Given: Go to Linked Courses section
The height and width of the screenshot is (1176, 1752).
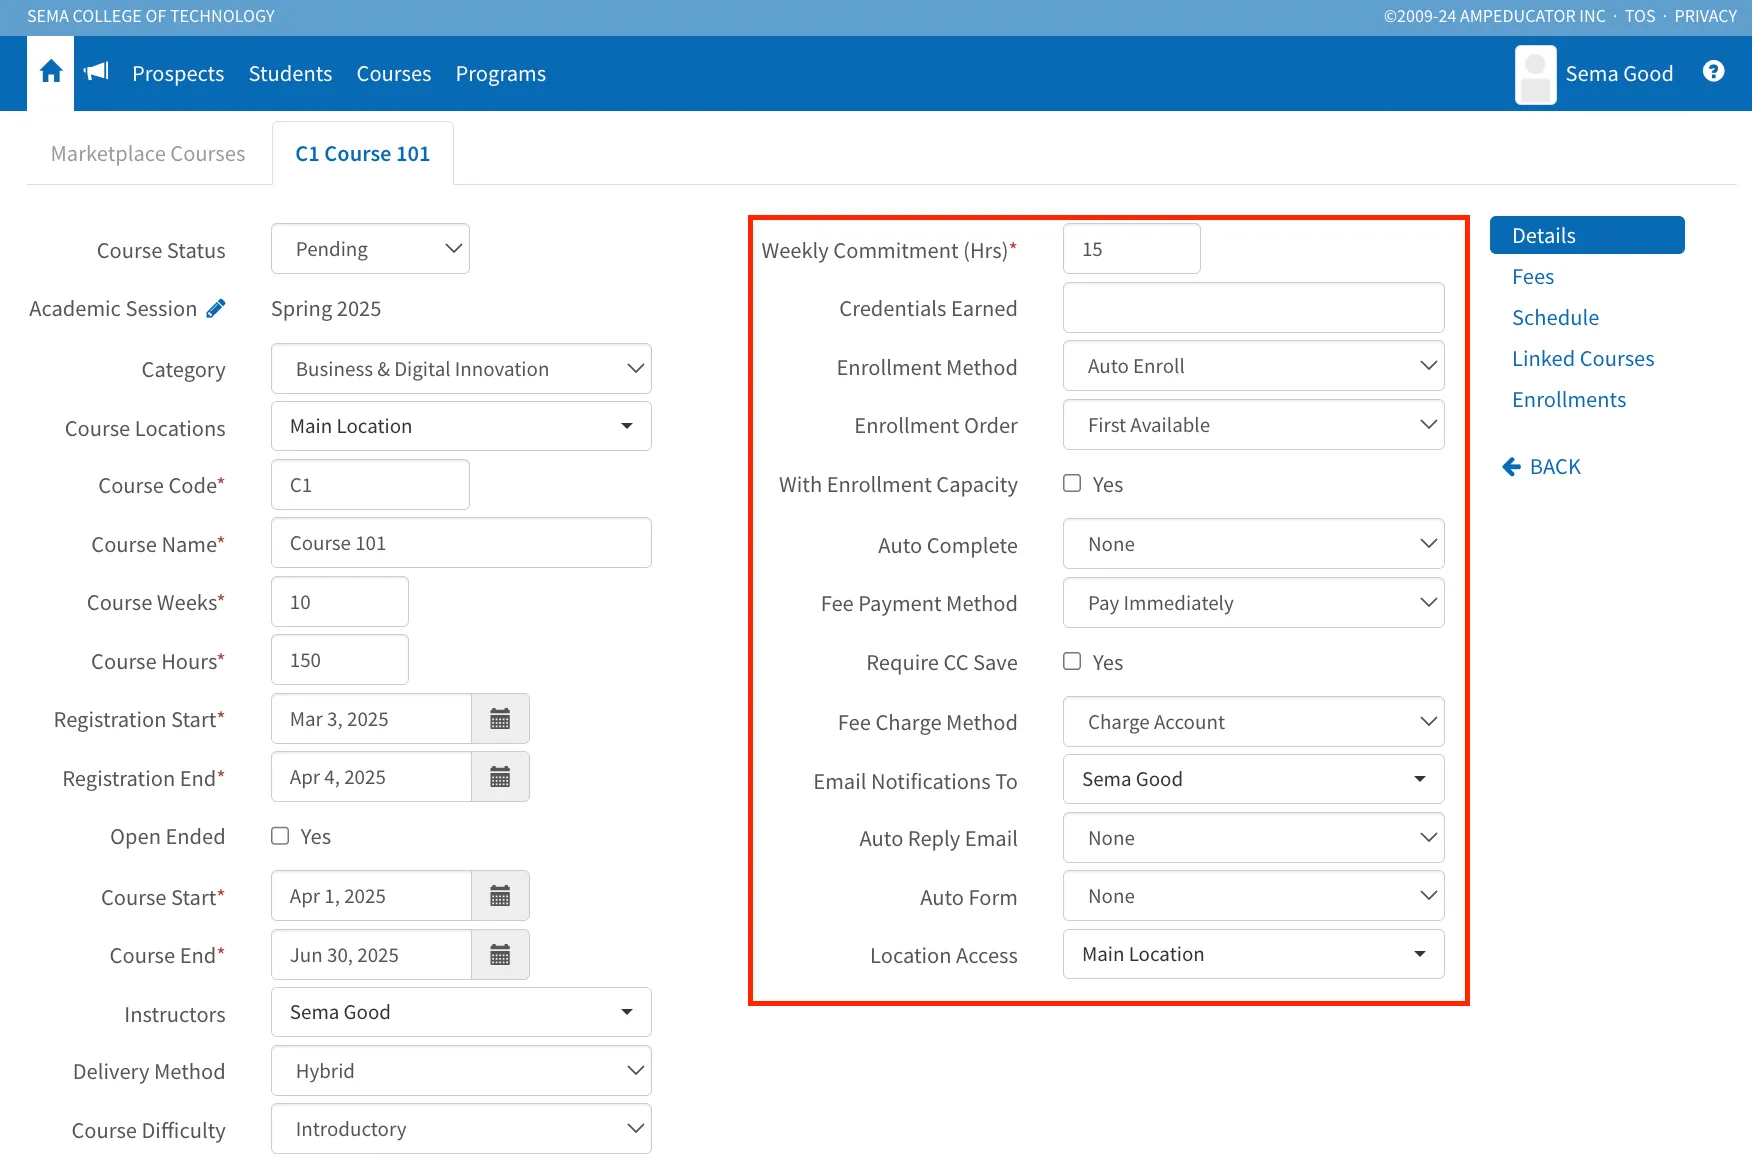Looking at the screenshot, I should click(x=1583, y=359).
